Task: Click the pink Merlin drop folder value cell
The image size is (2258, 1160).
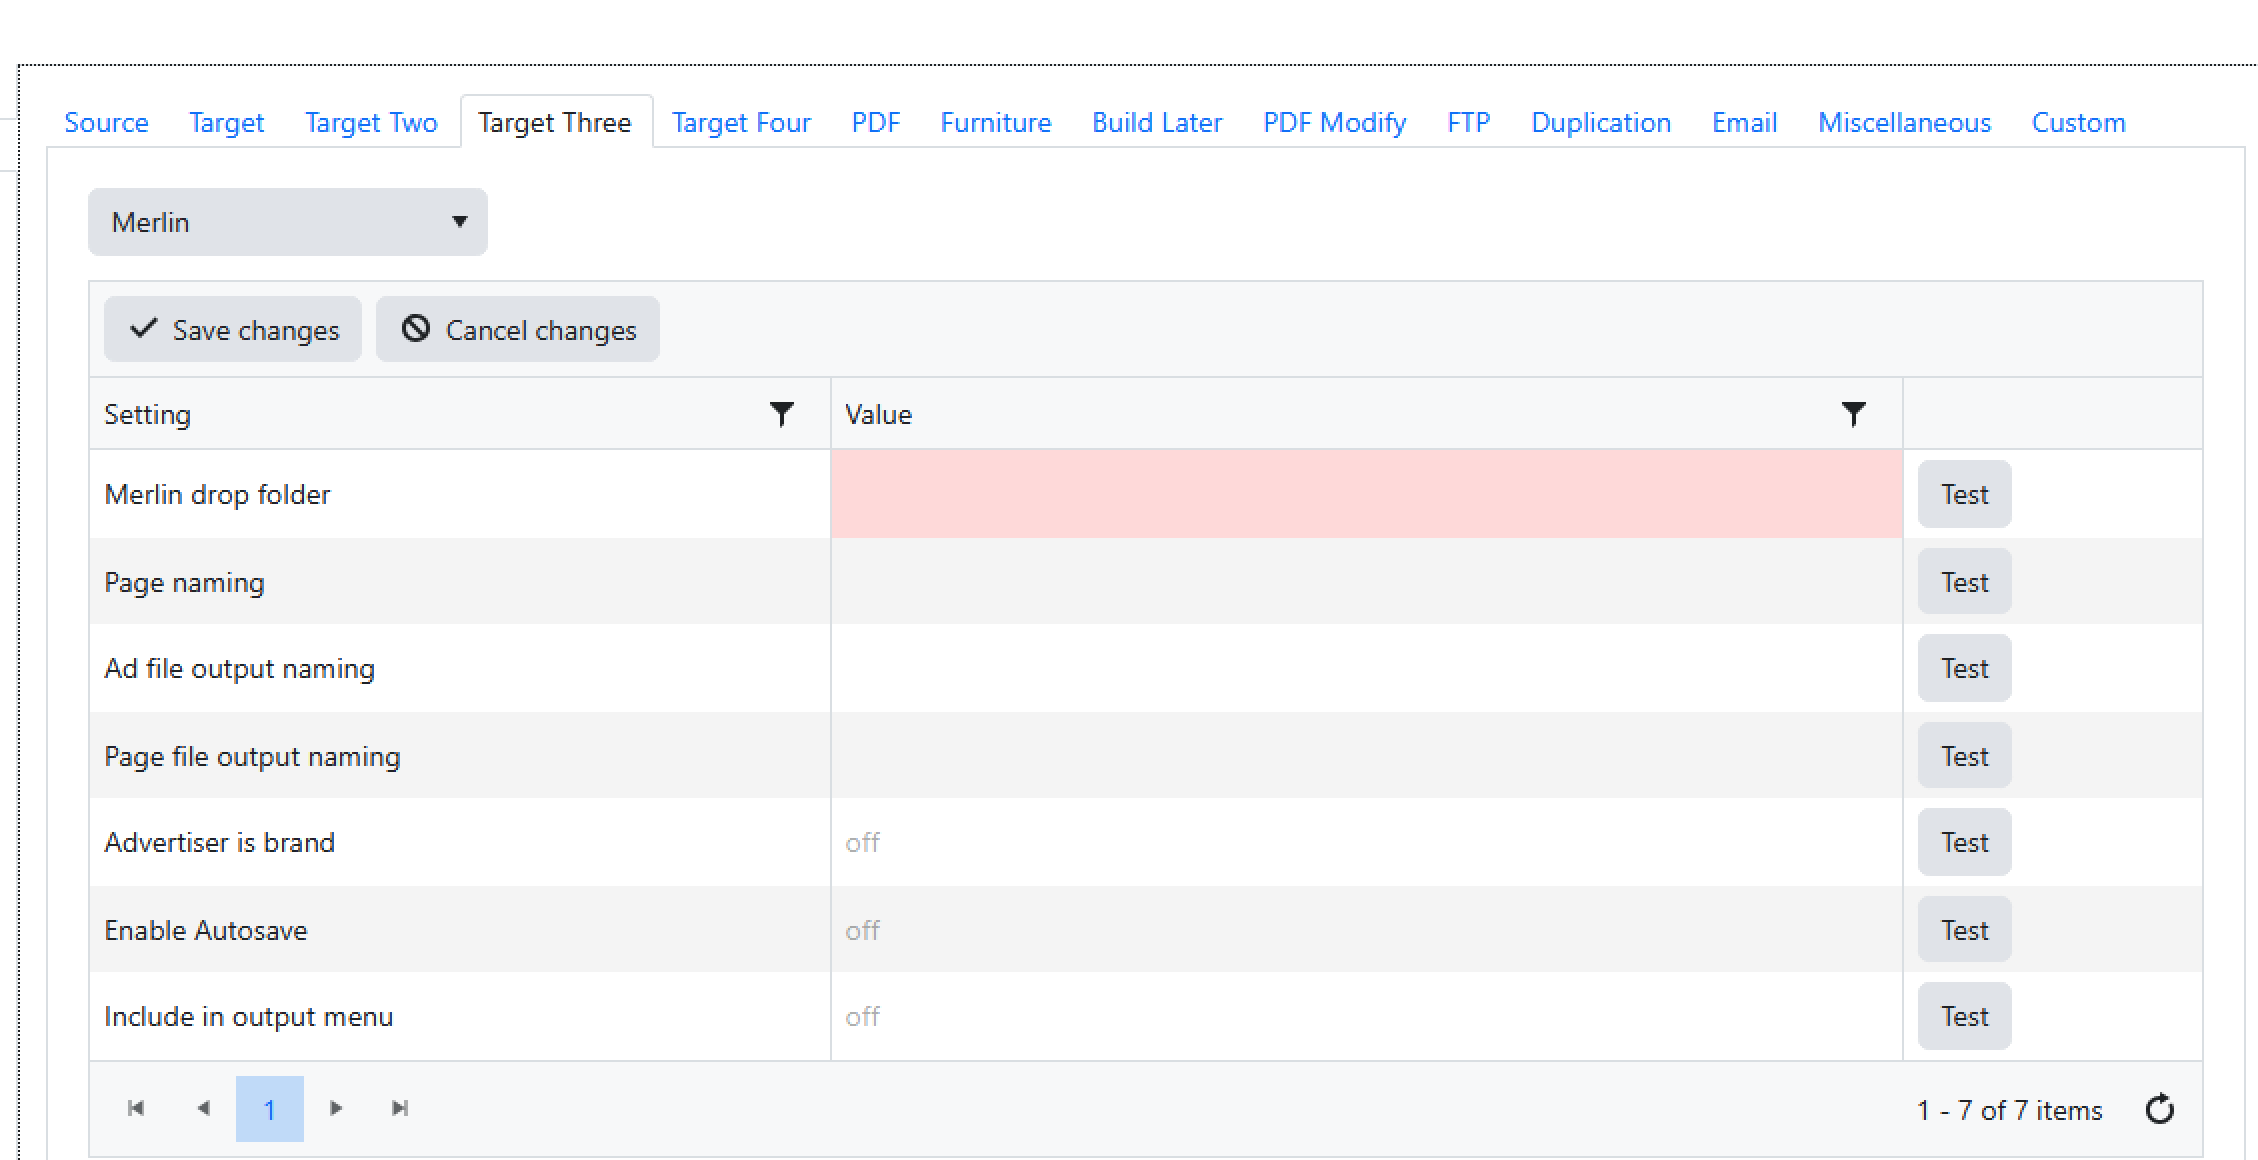Action: click(1365, 494)
